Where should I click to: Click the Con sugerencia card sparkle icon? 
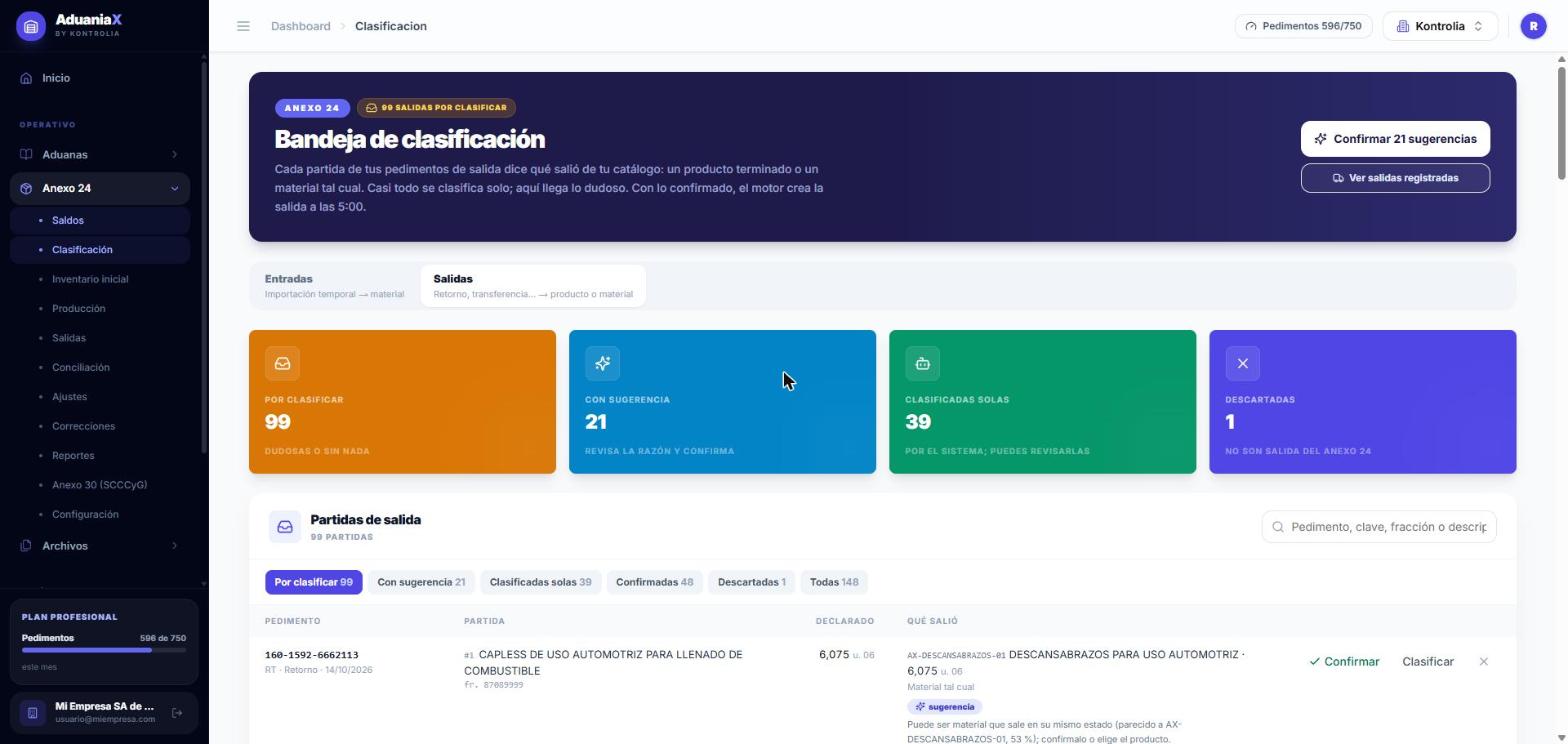coord(602,363)
